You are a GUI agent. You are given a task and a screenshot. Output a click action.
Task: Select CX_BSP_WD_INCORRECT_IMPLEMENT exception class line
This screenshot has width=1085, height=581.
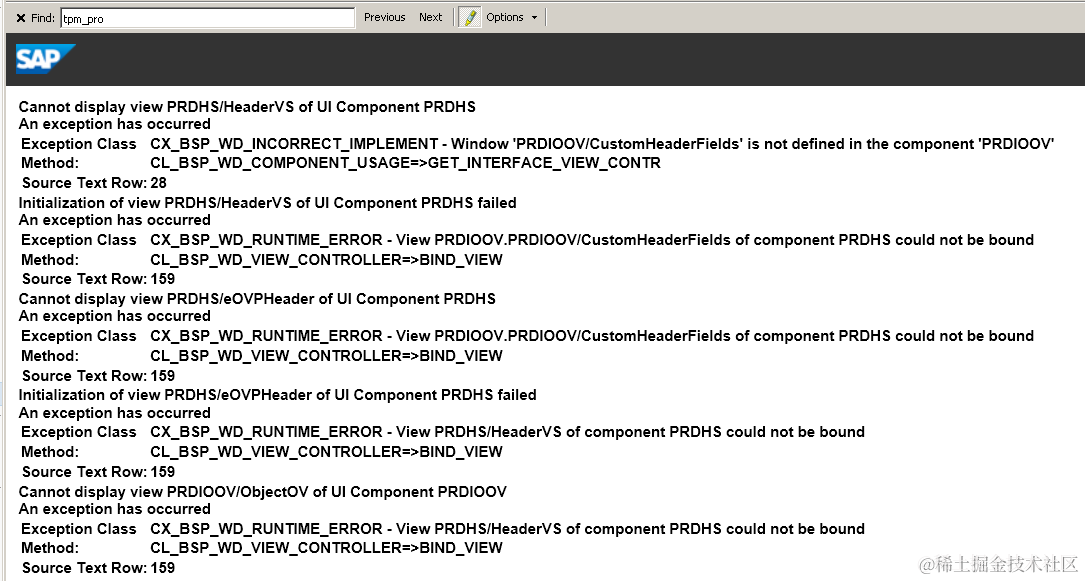point(602,144)
